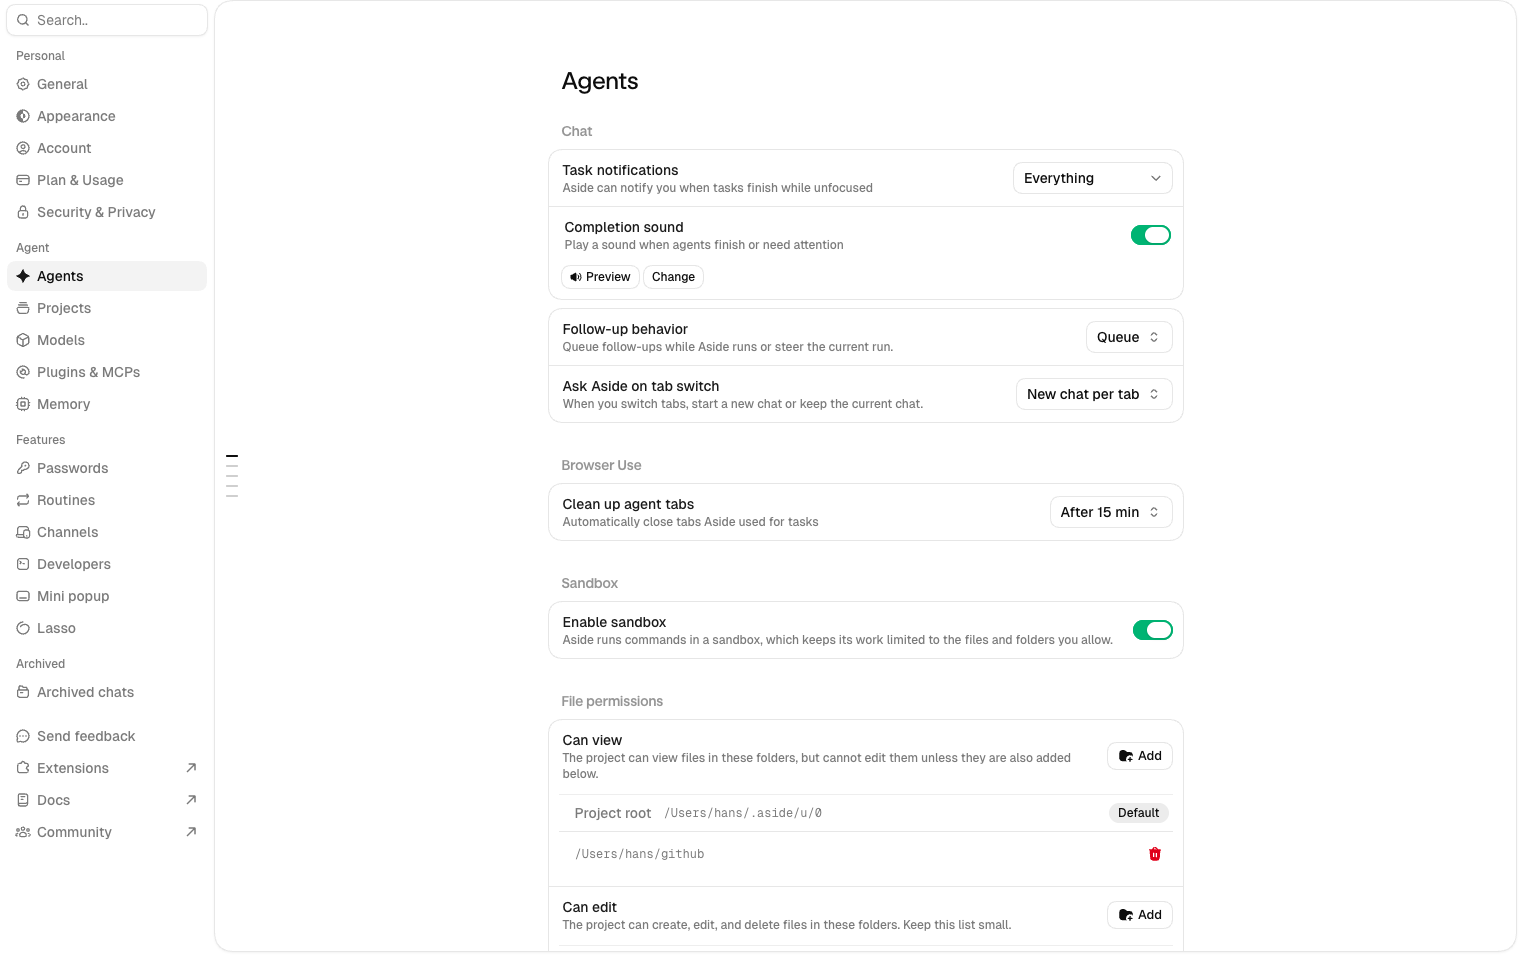Open Extensions via its external arrow icon

[191, 768]
